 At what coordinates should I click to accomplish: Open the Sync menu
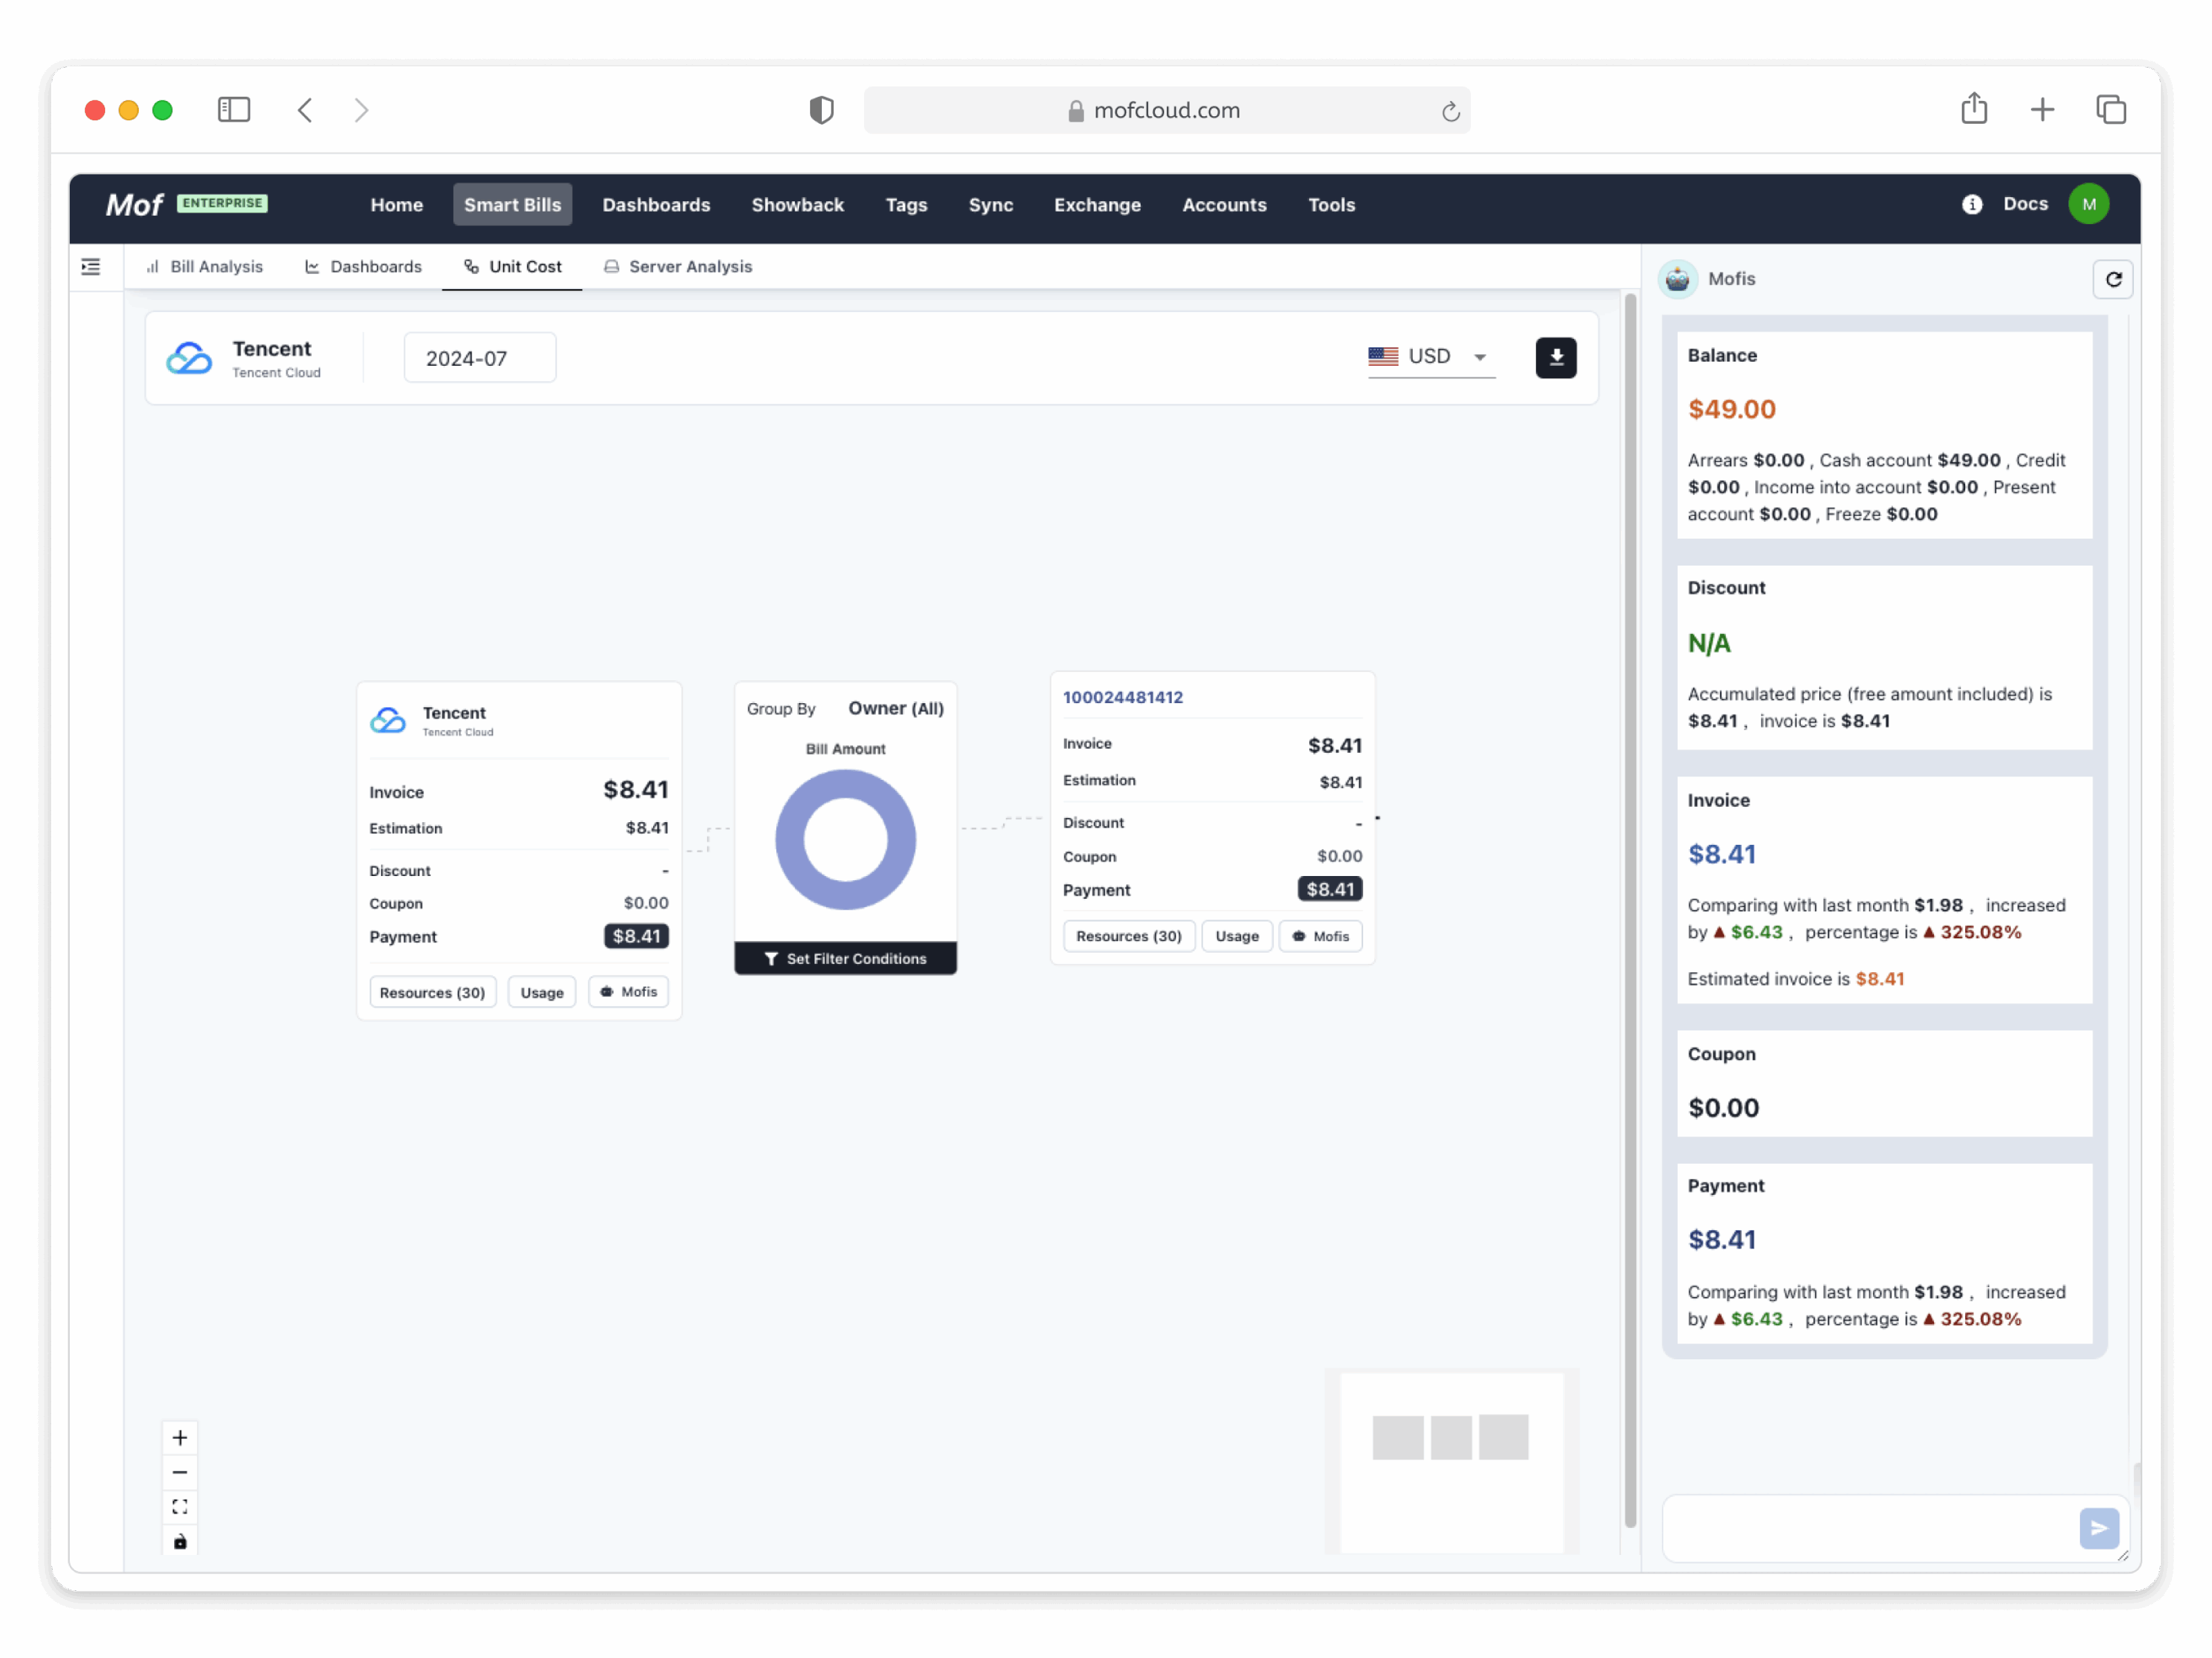(x=990, y=205)
